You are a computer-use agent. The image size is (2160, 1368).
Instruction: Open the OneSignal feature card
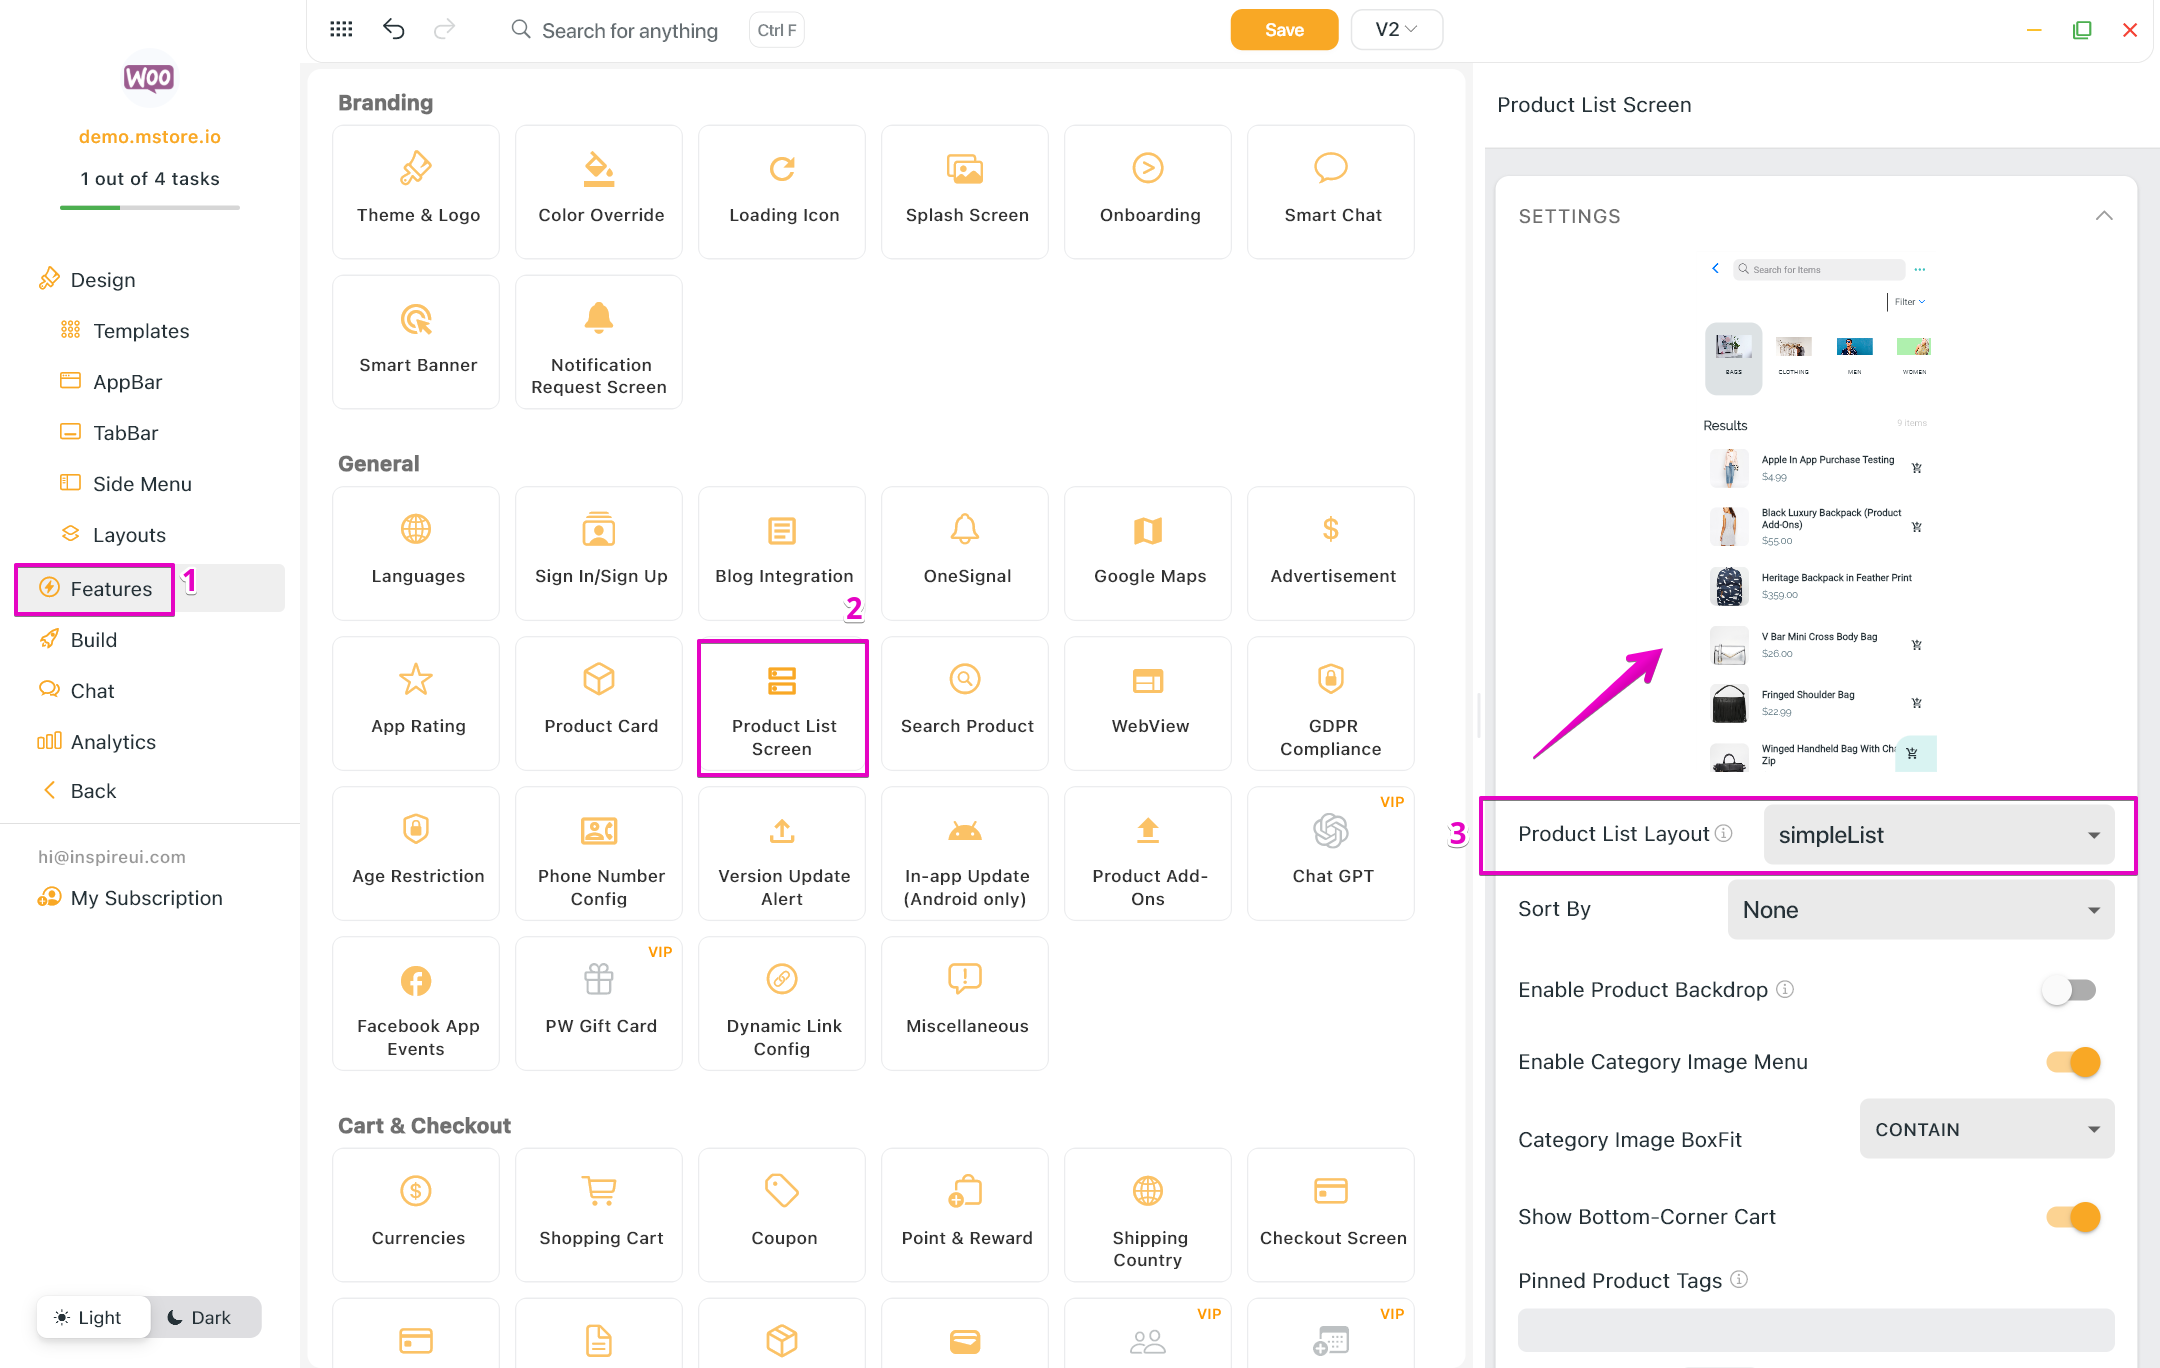[x=965, y=552]
